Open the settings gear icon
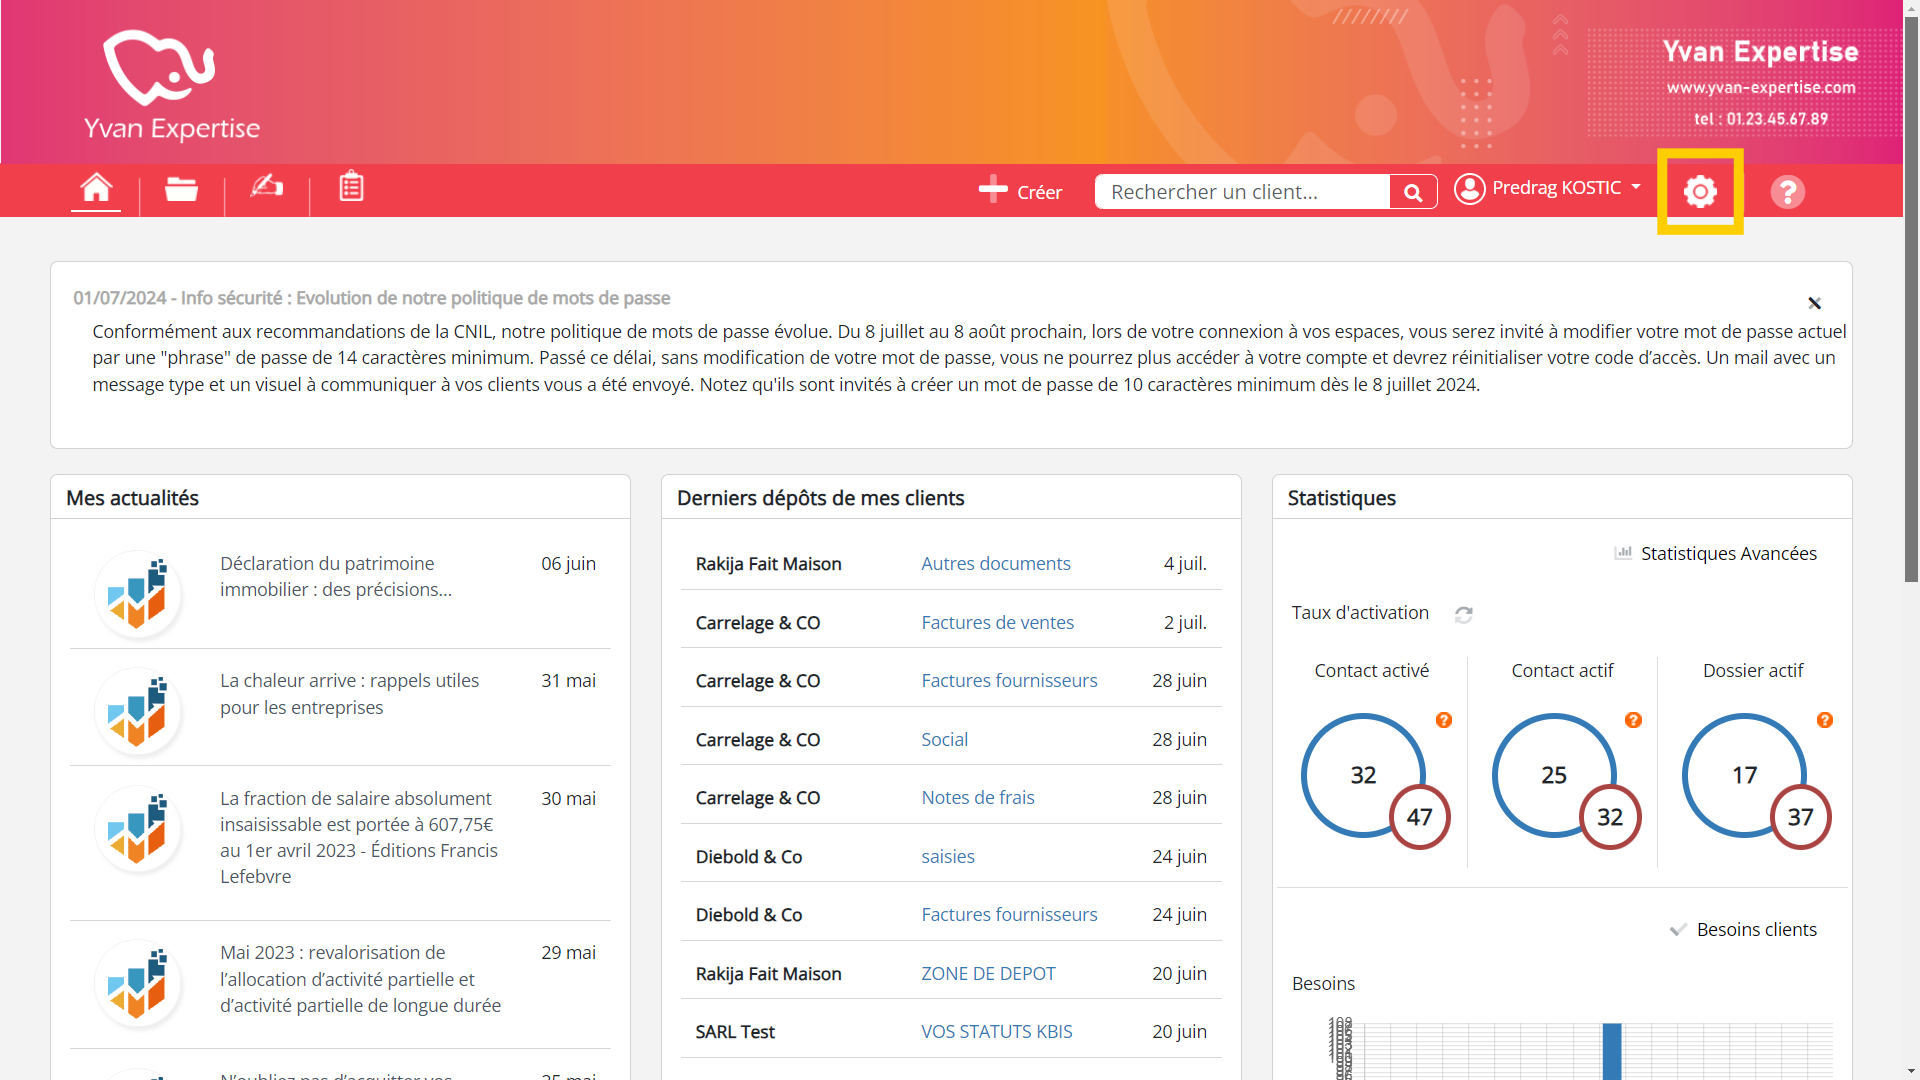The image size is (1920, 1080). (1700, 191)
